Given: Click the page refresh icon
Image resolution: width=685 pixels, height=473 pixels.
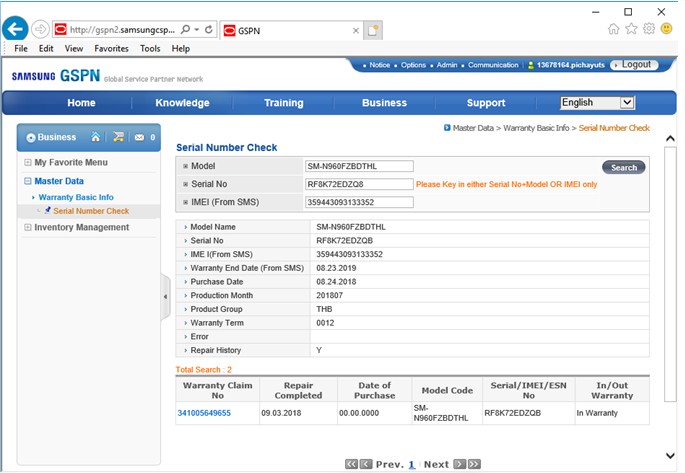Looking at the screenshot, I should (x=209, y=29).
